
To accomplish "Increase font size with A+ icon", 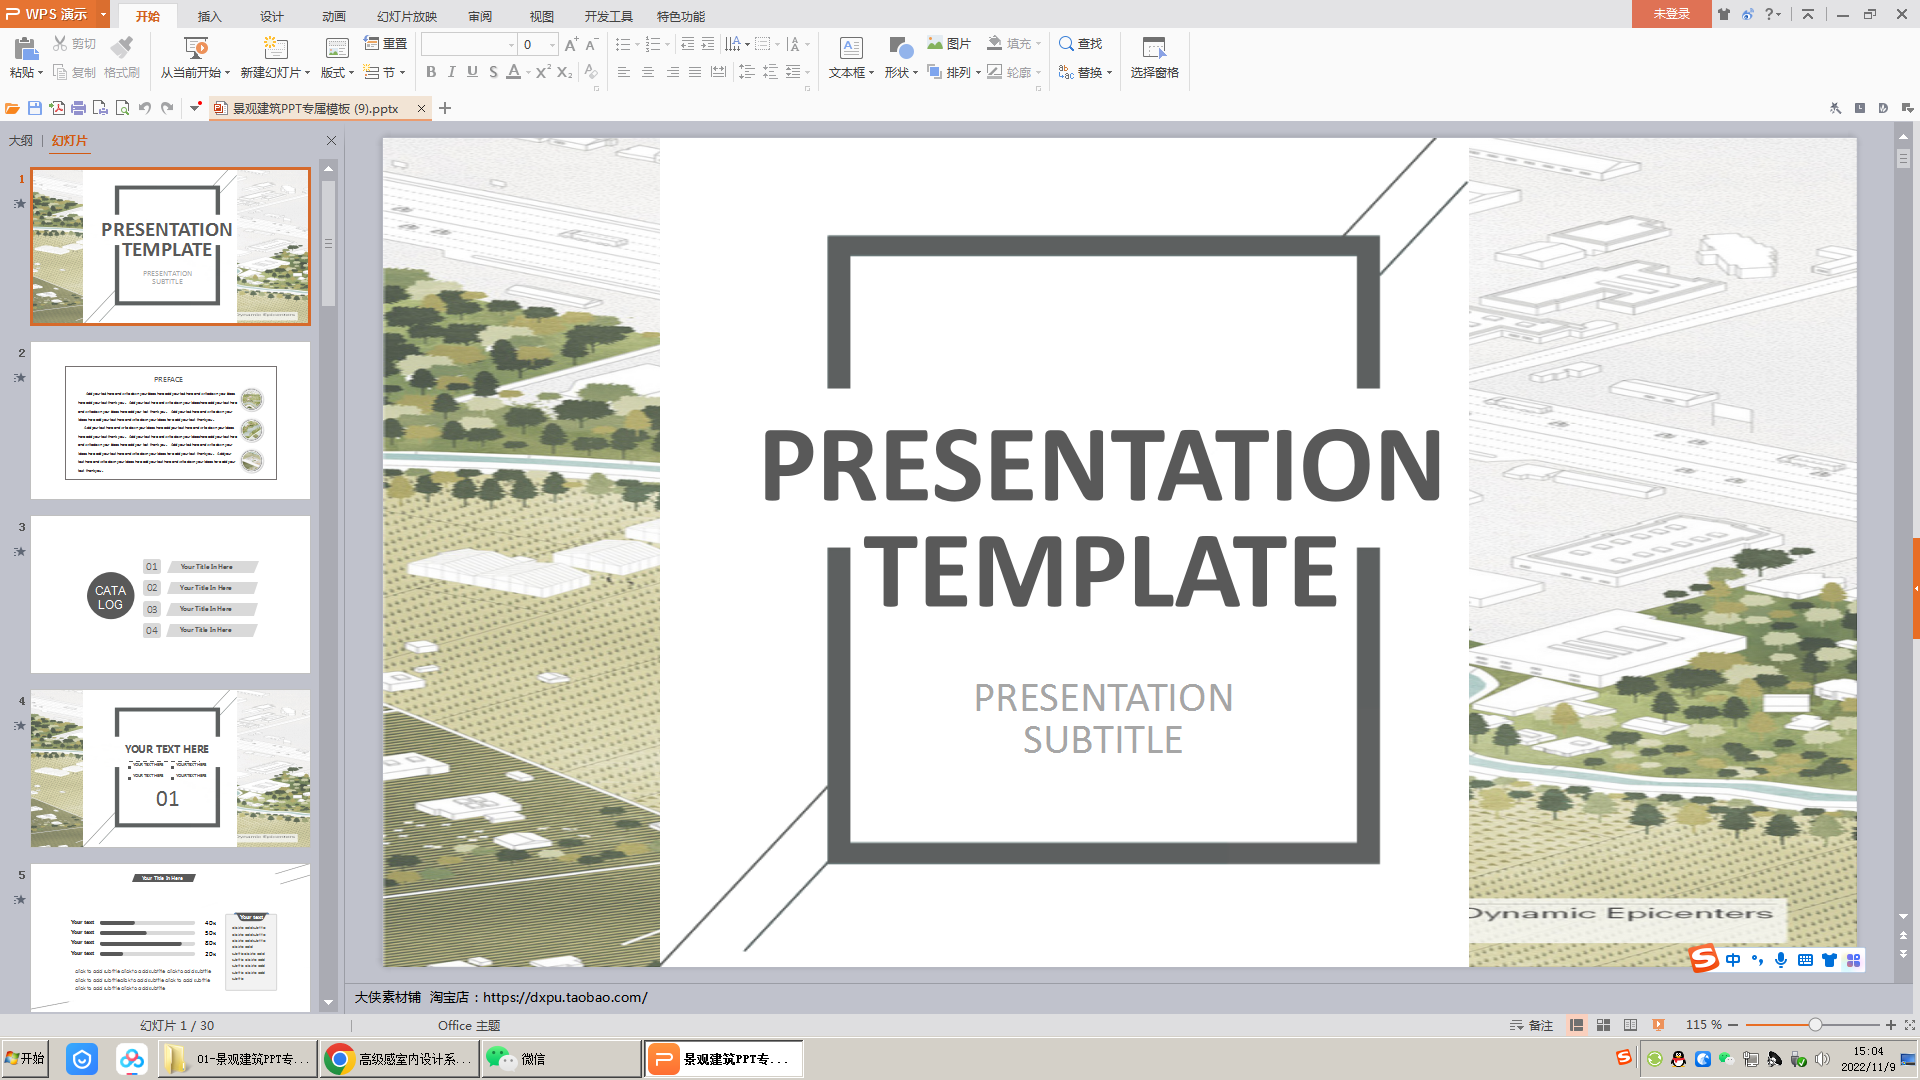I will pyautogui.click(x=571, y=44).
